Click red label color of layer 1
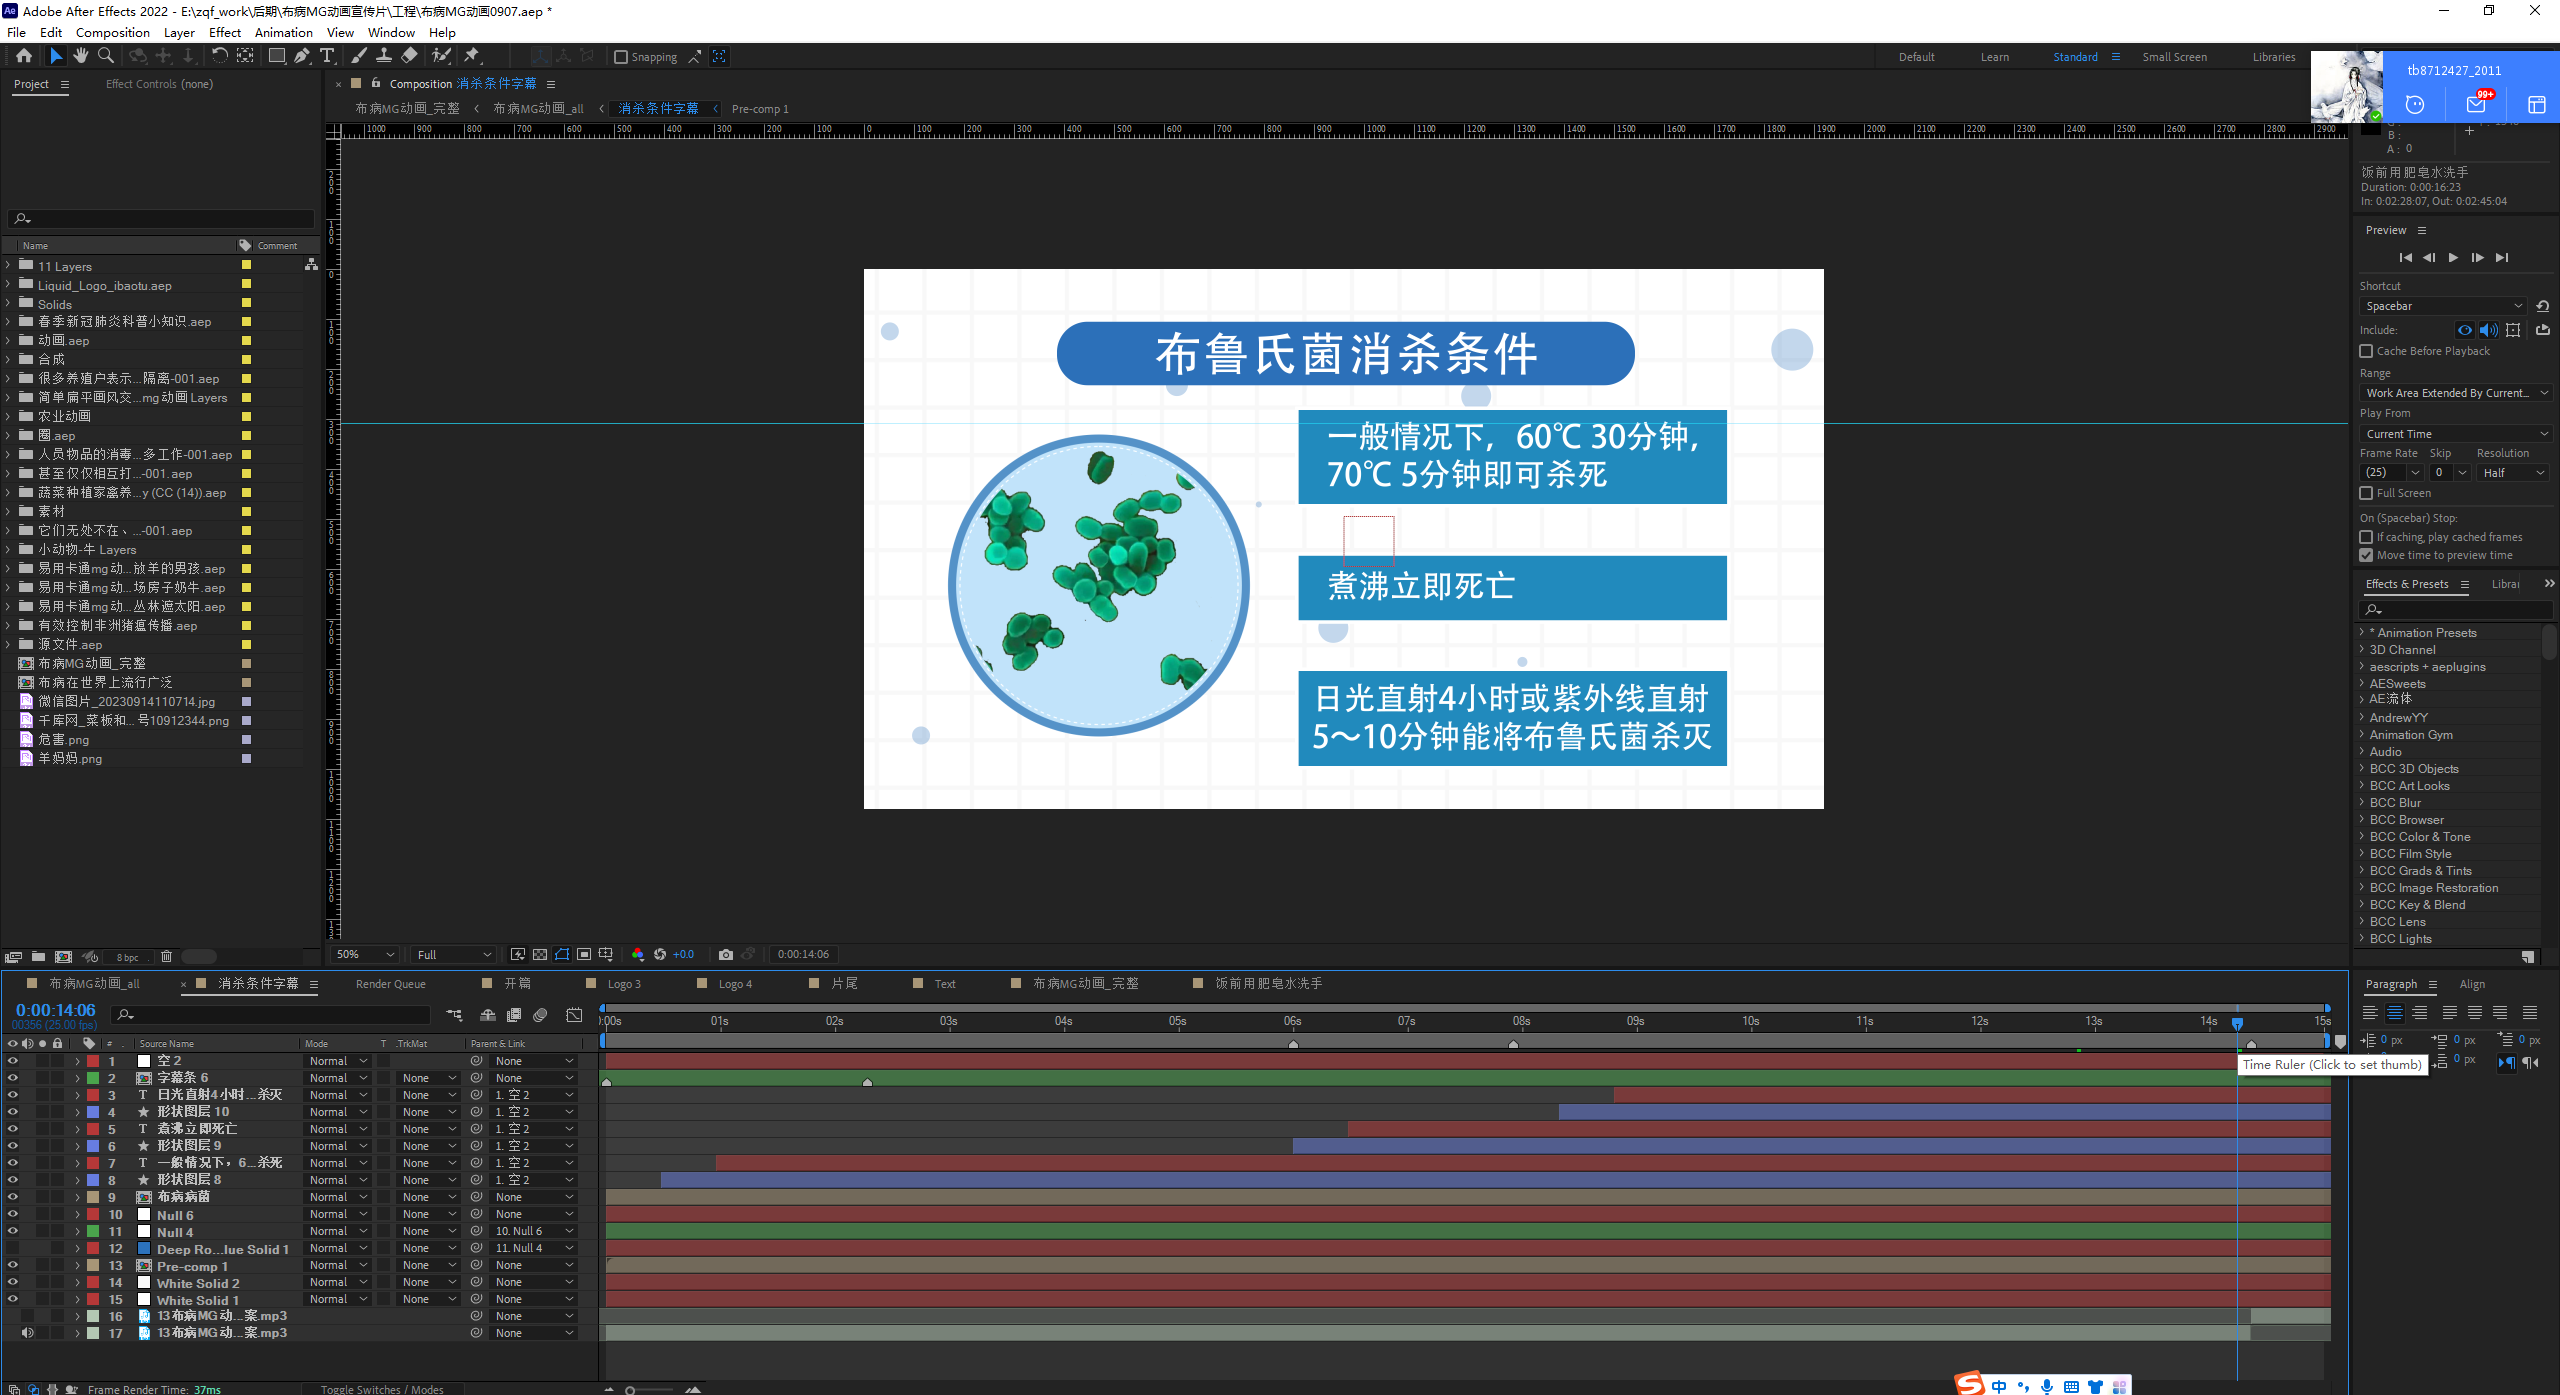2560x1395 pixels. click(93, 1061)
